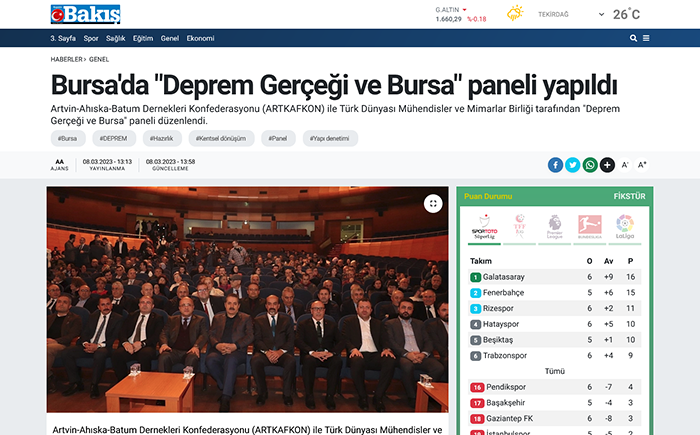Viewport: 700px width, 435px height.
Task: Select the Puan Durumu tab
Action: (x=488, y=197)
